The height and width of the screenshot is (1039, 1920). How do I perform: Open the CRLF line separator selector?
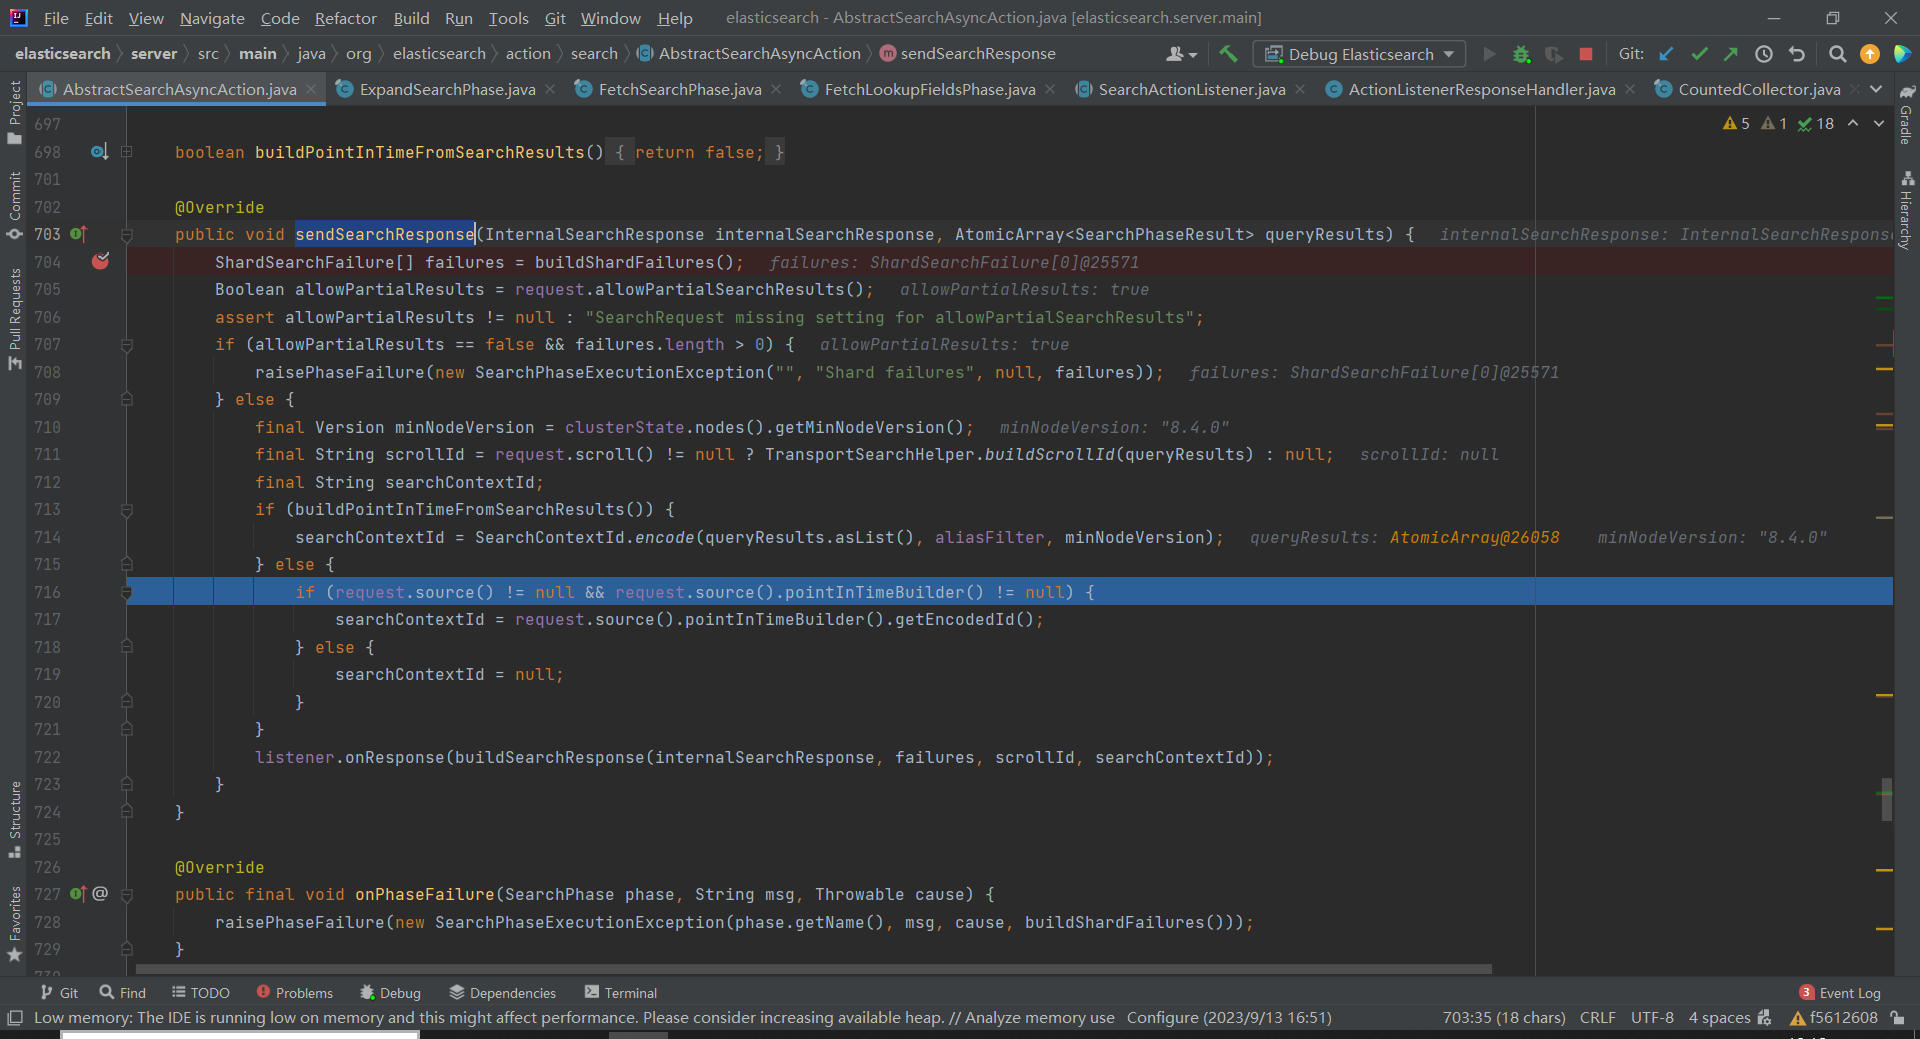pos(1597,1018)
